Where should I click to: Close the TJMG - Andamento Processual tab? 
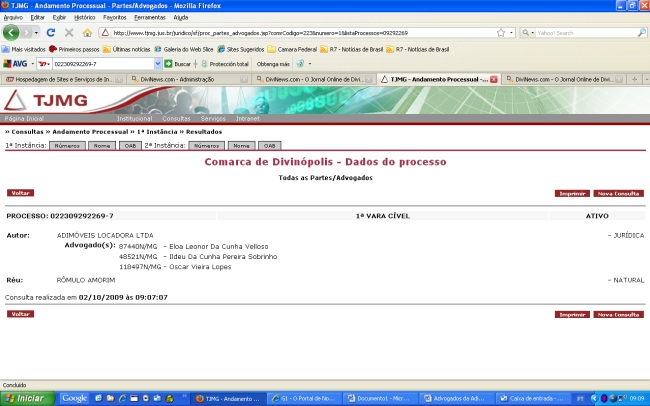tap(493, 79)
